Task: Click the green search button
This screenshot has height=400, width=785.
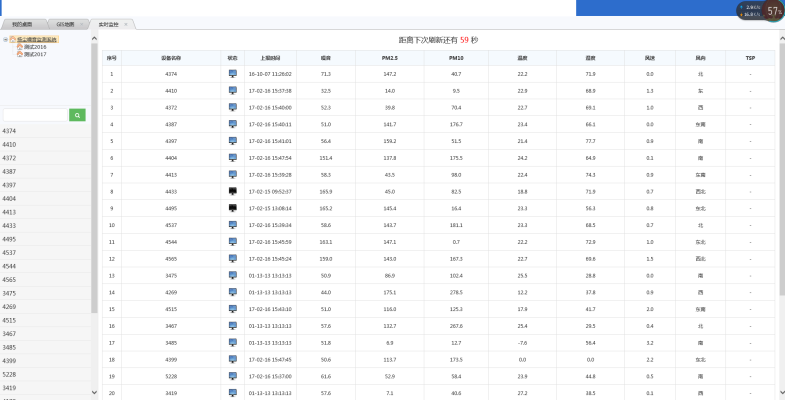Action: tap(77, 115)
